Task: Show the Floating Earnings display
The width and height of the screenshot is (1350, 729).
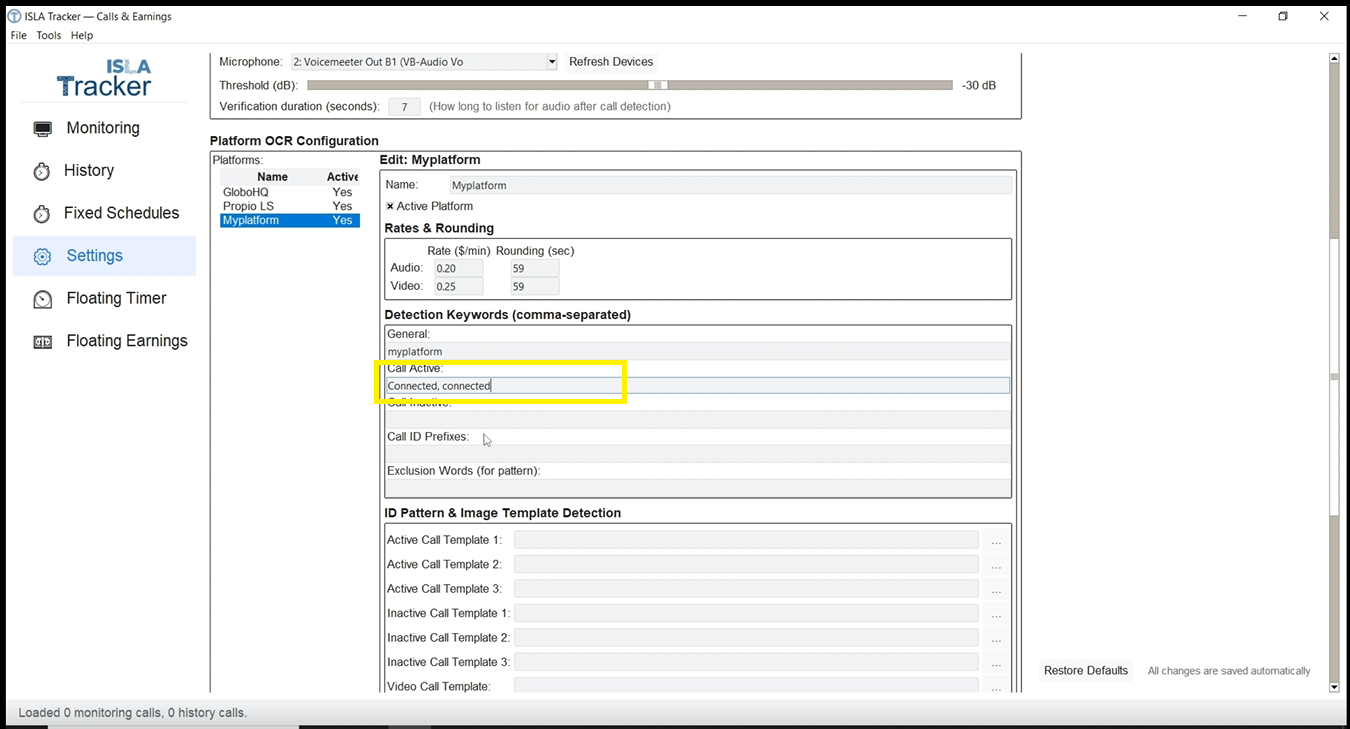Action: click(x=42, y=341)
